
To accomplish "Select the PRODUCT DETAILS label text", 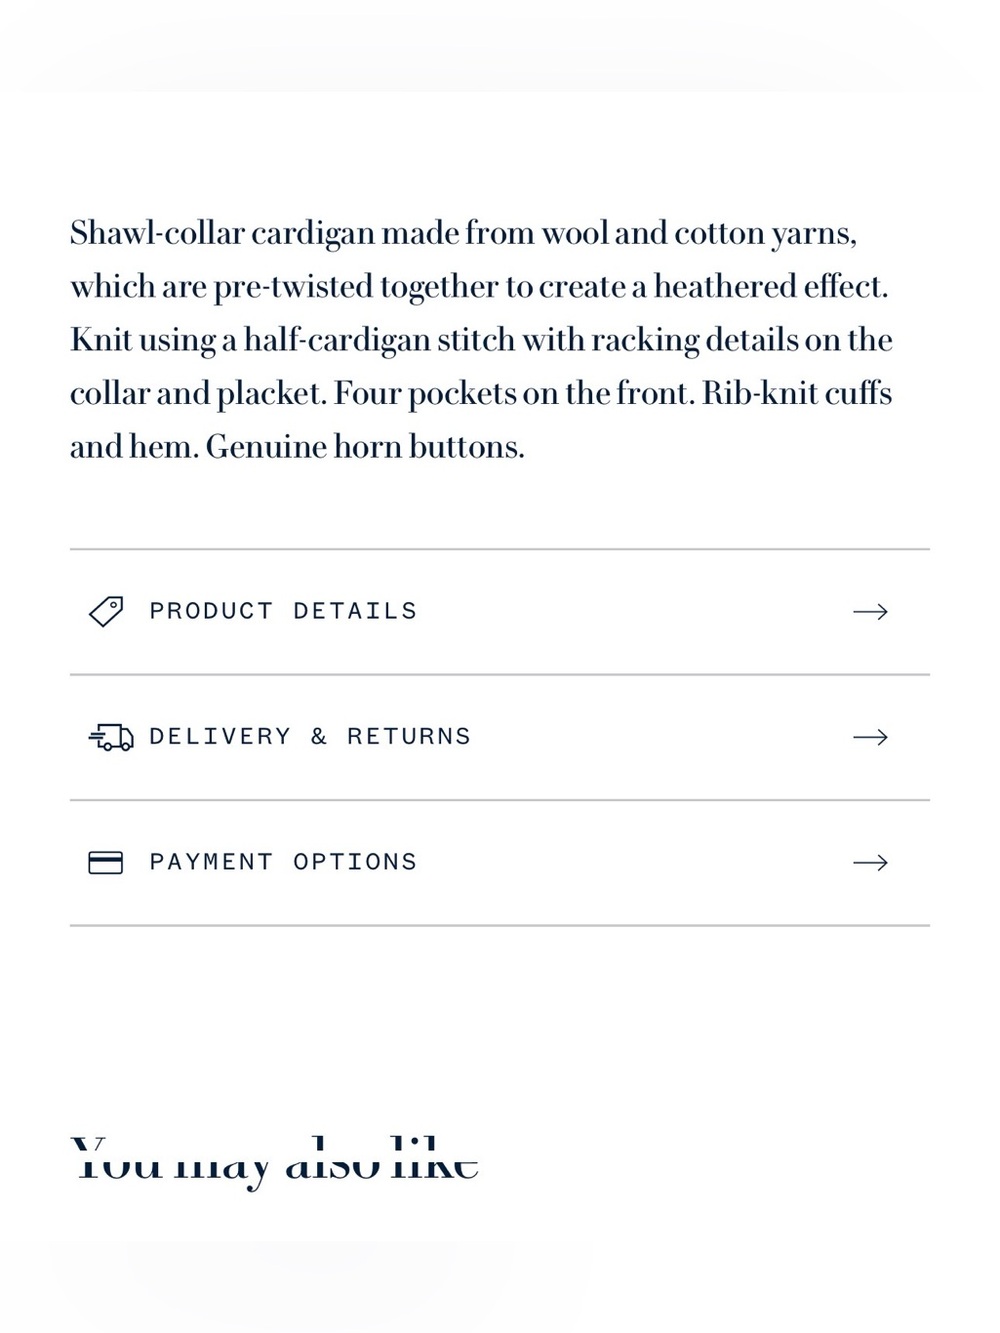I will (x=283, y=611).
